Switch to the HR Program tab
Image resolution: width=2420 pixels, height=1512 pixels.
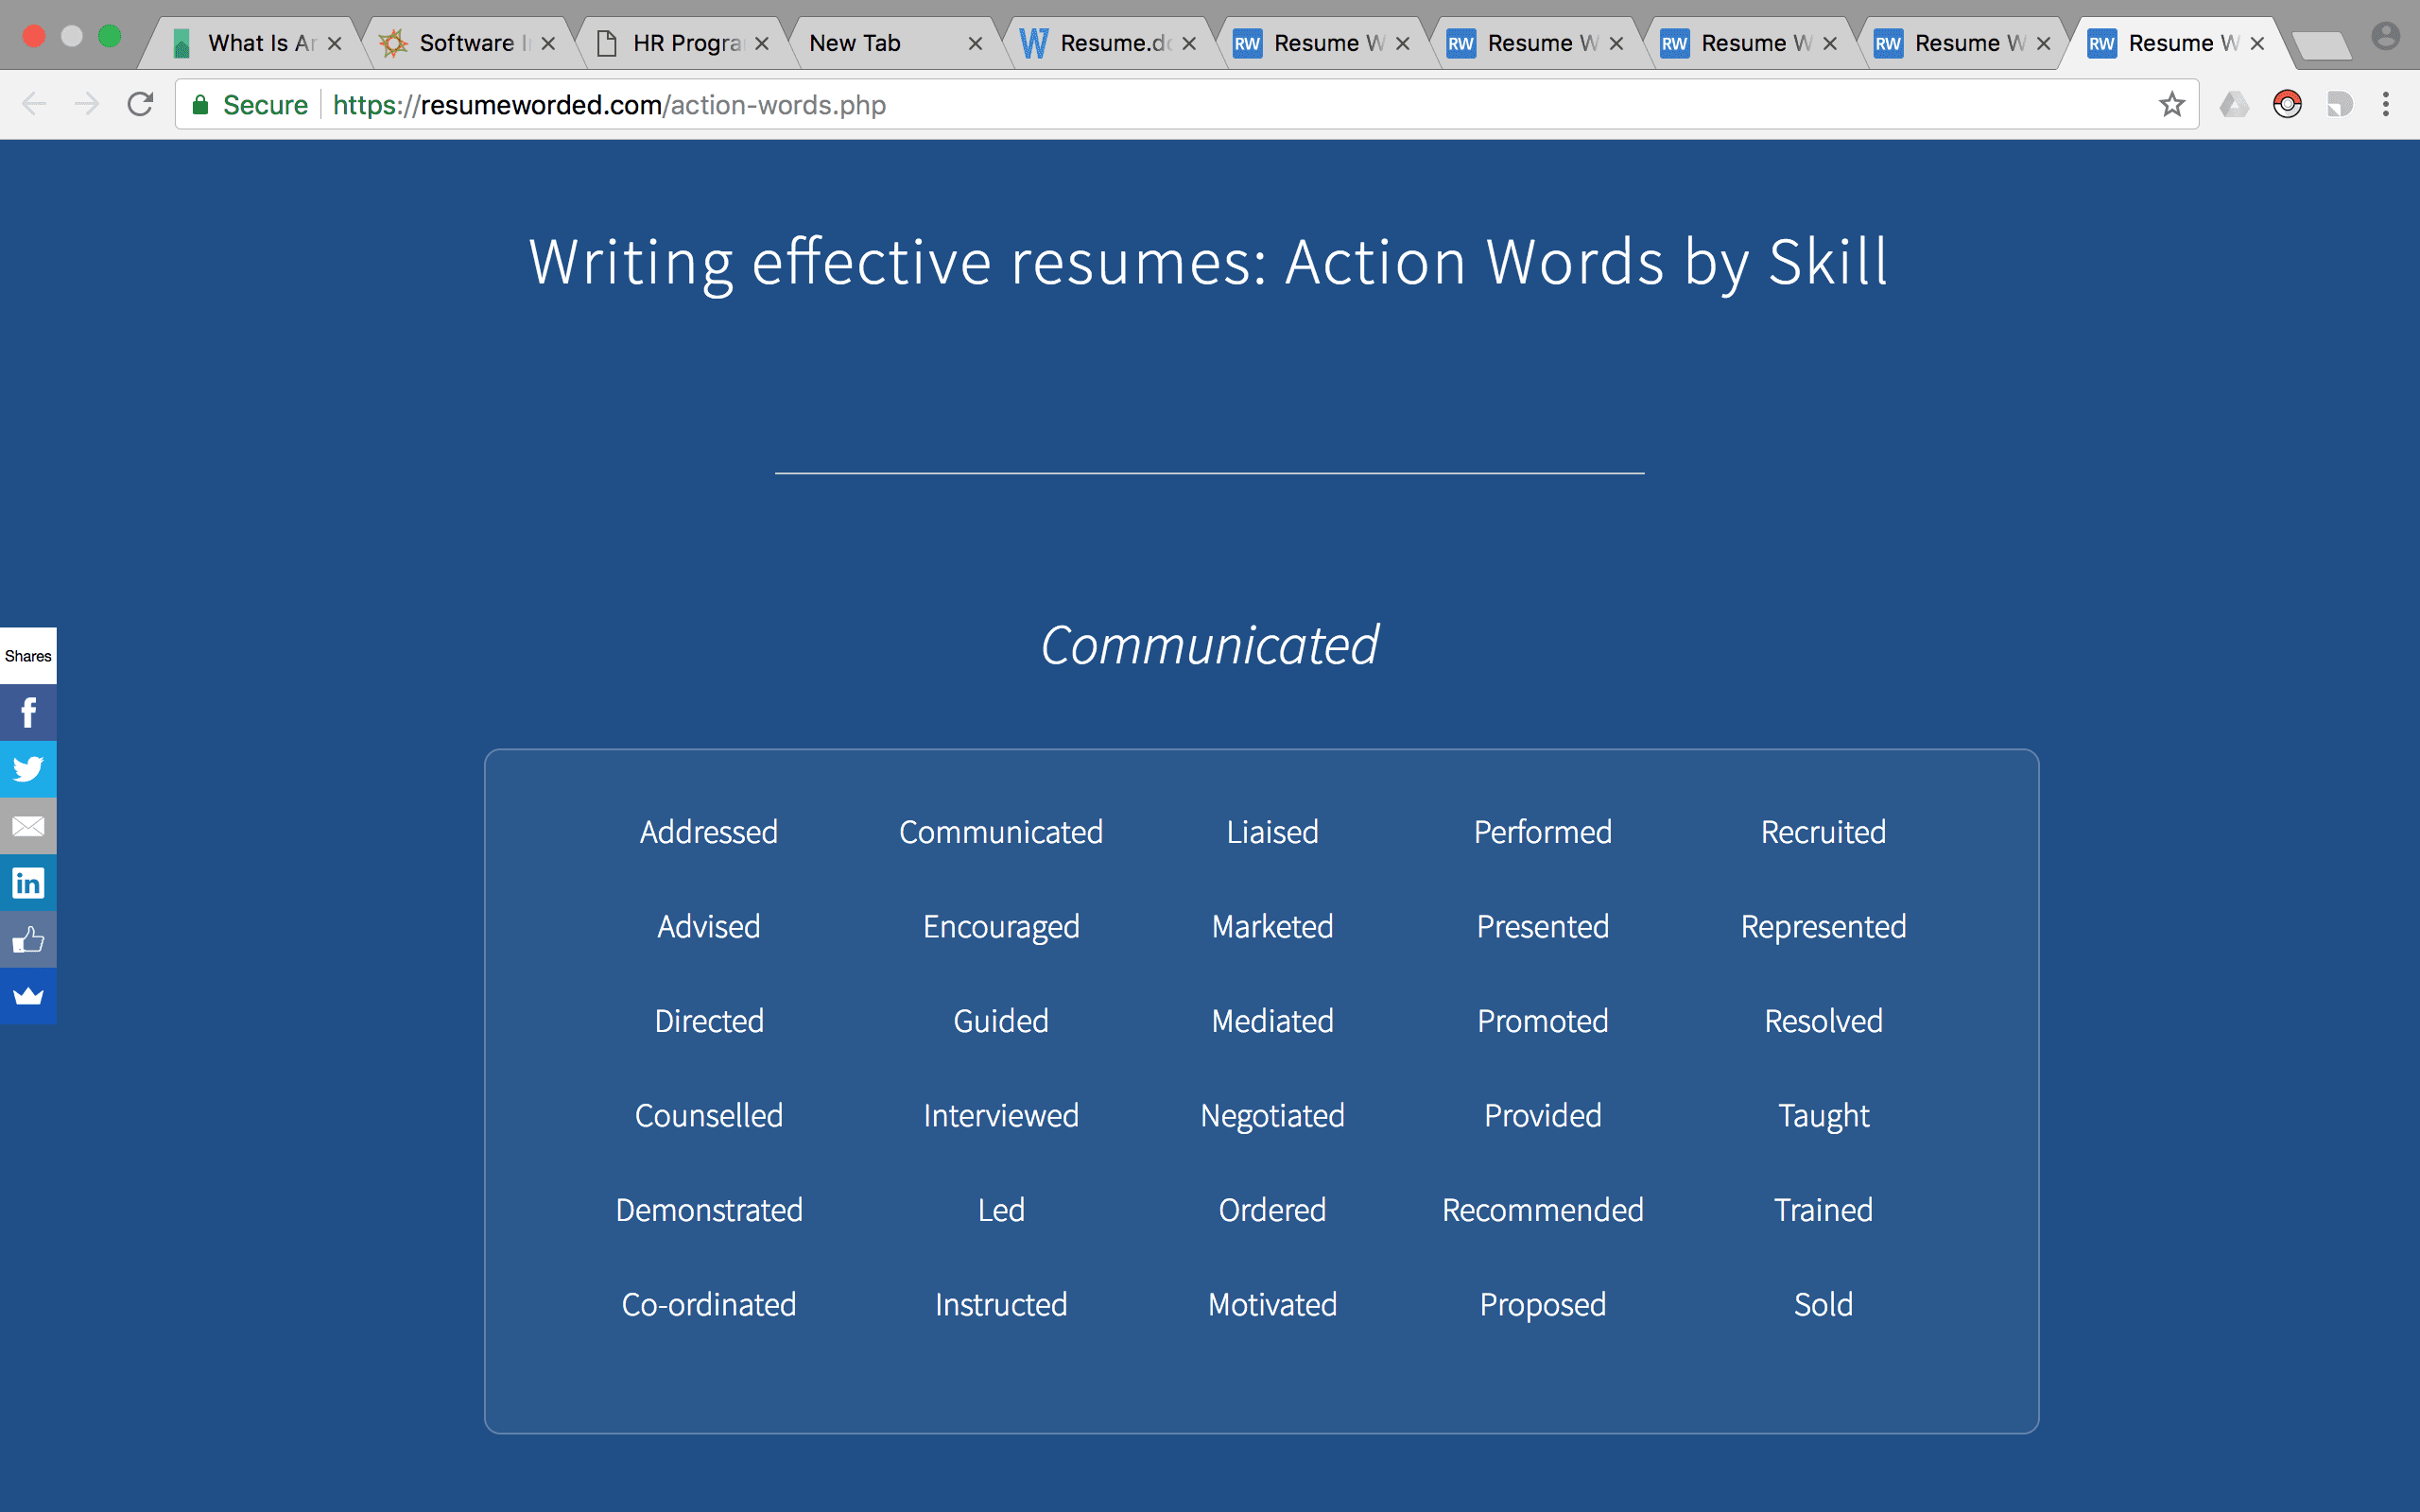pos(683,43)
